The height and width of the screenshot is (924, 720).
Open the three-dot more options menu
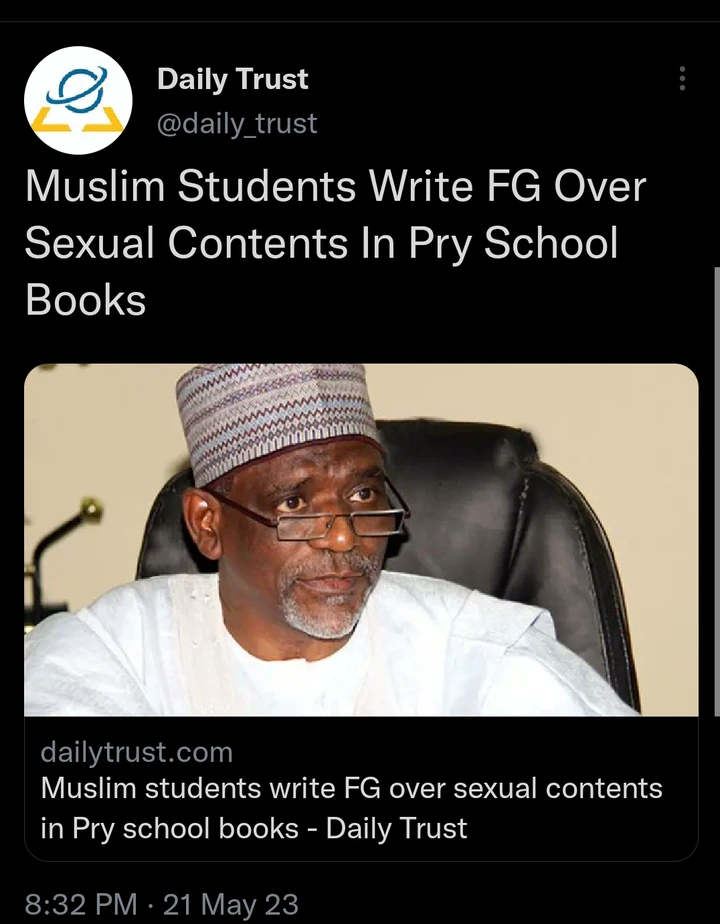click(682, 78)
